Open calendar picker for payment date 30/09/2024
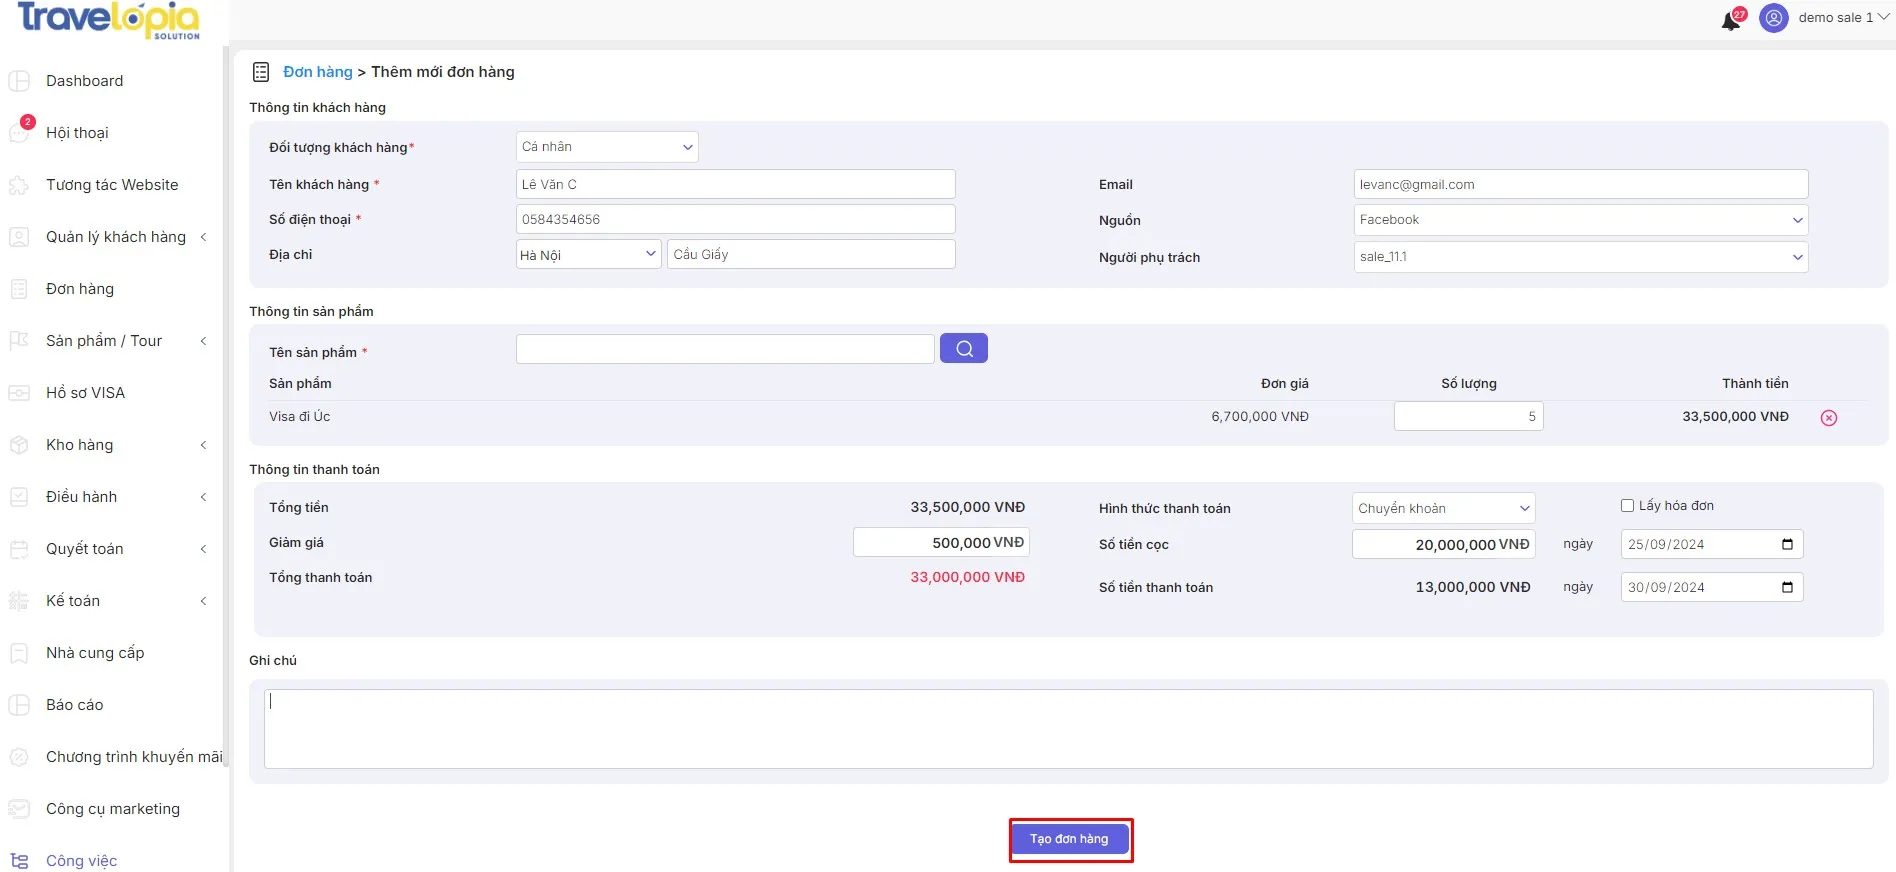The width and height of the screenshot is (1896, 872). [x=1787, y=587]
